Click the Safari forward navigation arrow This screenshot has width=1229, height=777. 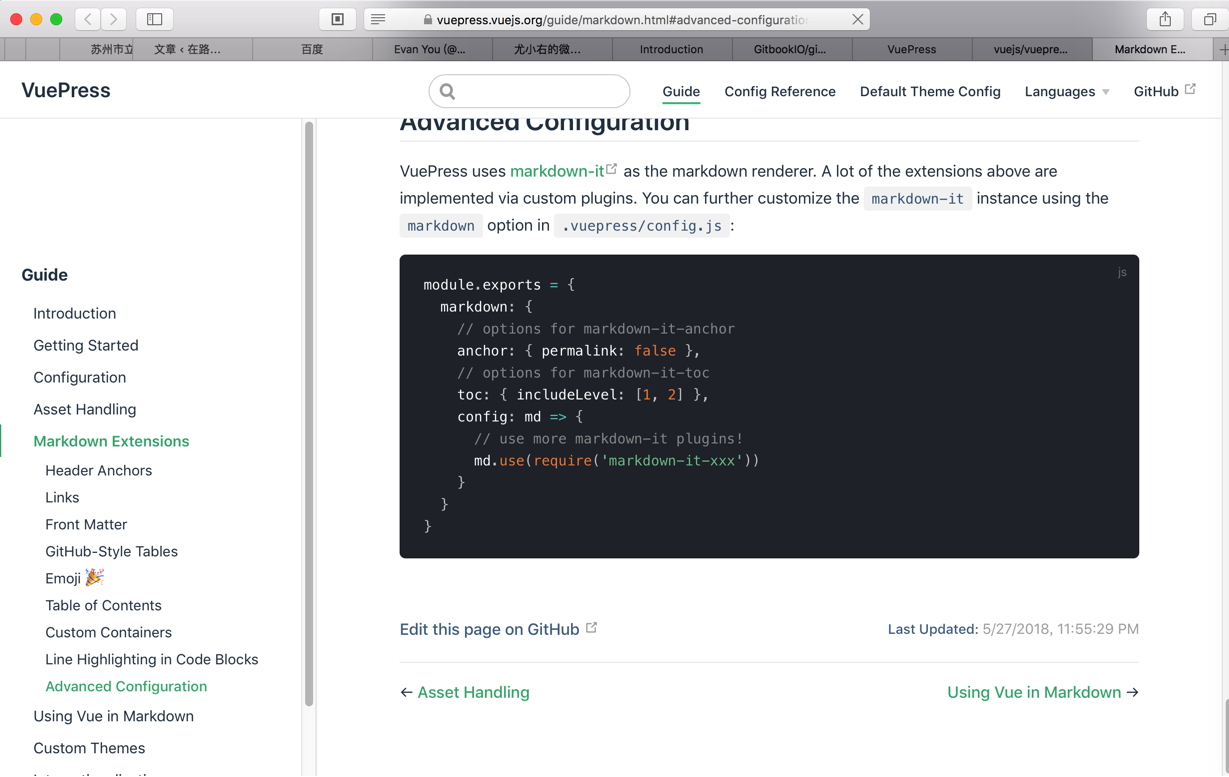tap(114, 19)
